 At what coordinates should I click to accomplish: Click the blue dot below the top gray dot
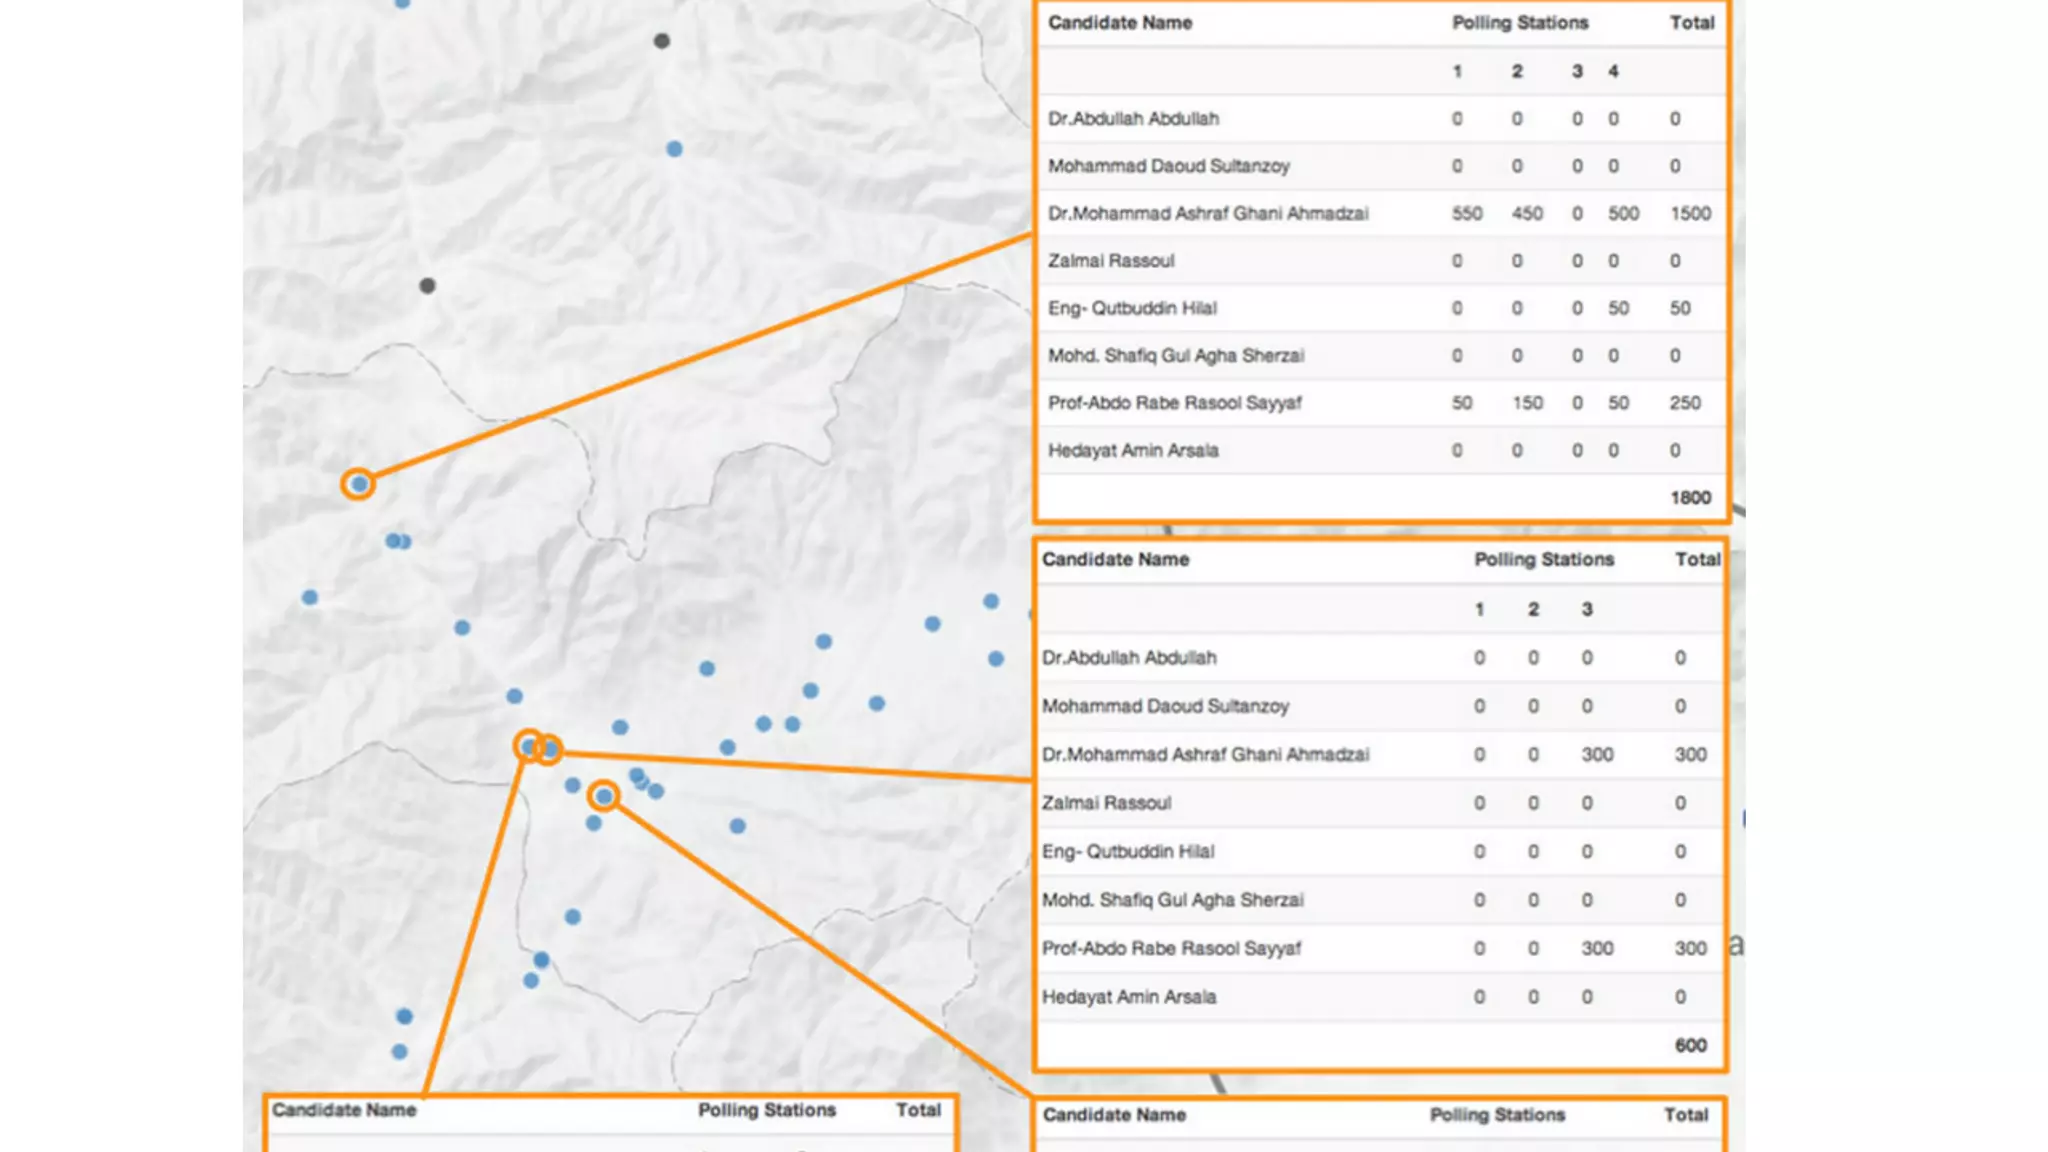[x=674, y=149]
